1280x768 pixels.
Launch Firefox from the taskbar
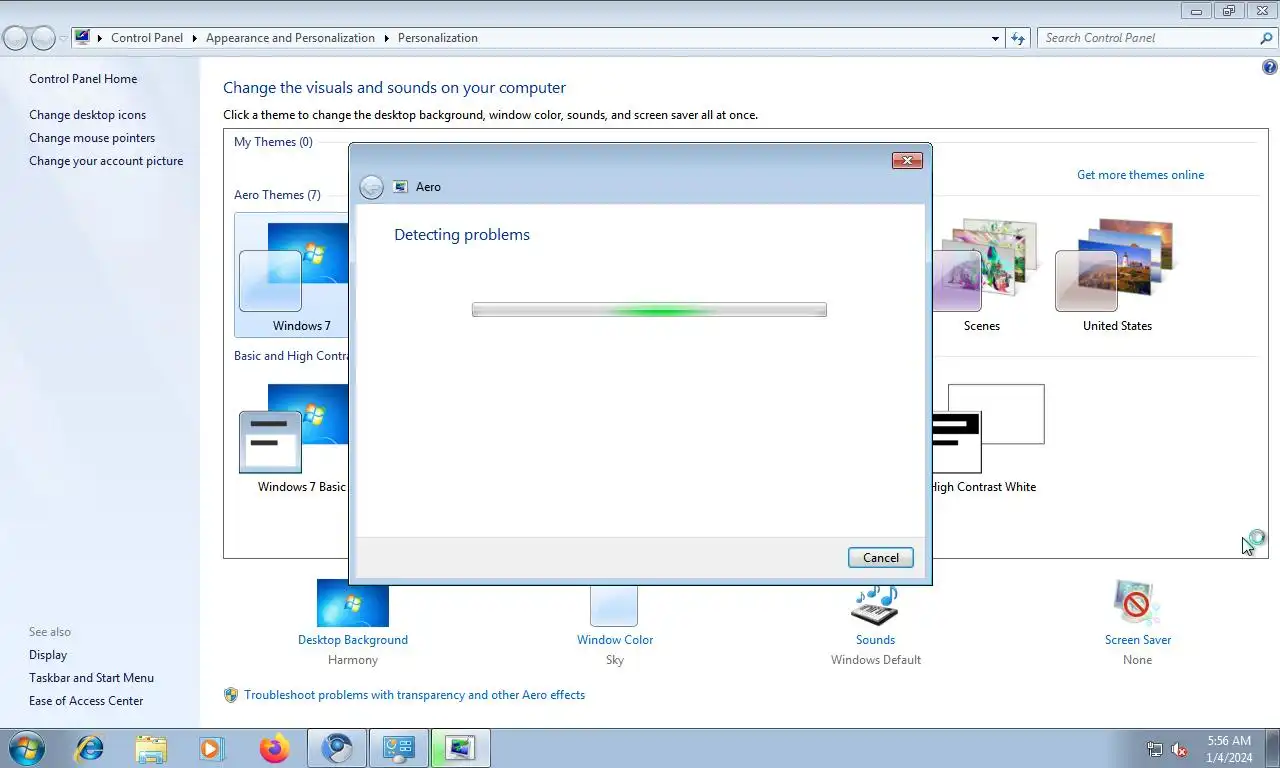(x=273, y=748)
